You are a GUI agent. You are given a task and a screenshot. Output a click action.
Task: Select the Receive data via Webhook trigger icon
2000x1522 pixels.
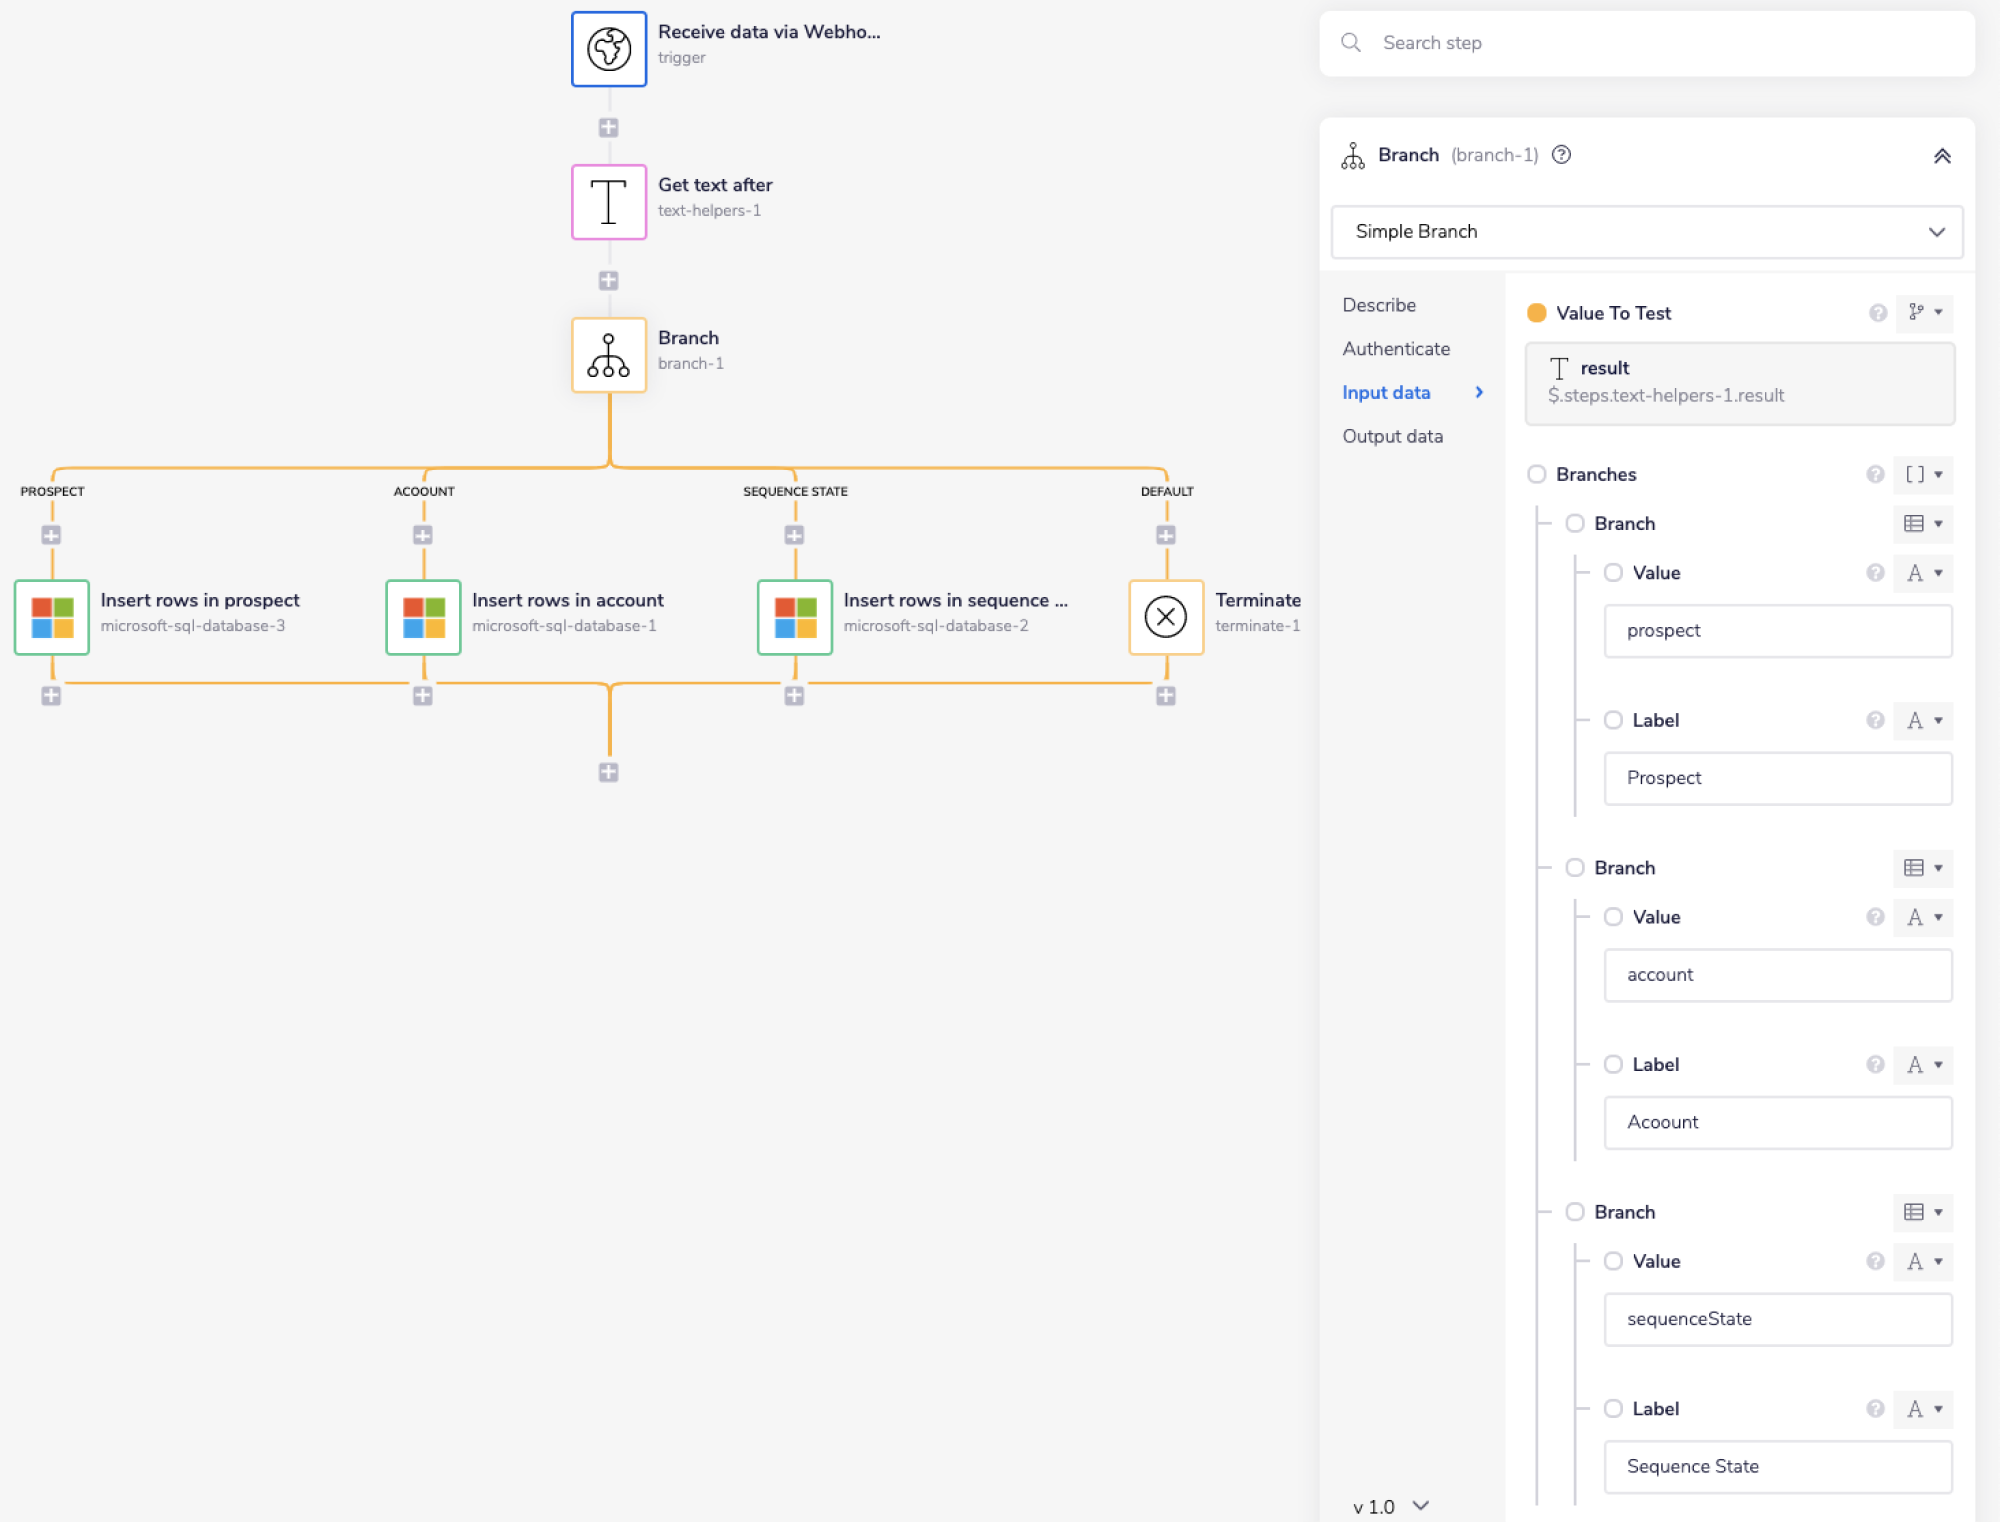[609, 48]
